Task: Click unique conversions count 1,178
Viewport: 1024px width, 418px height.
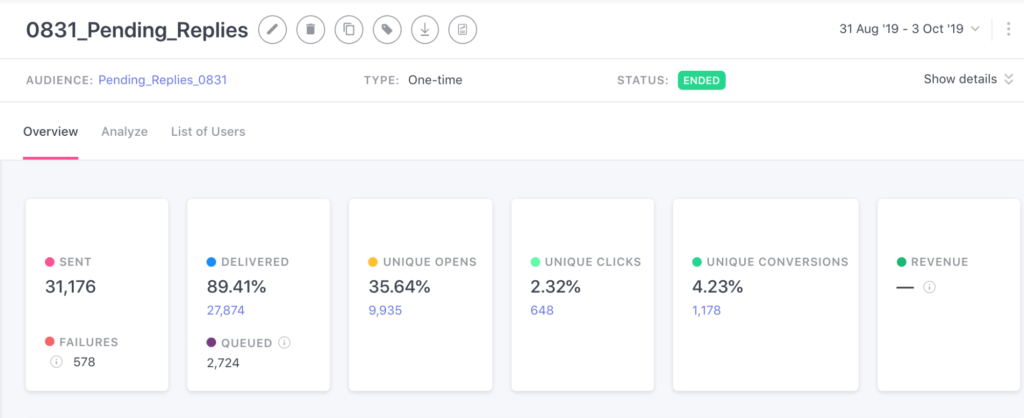Action: pos(707,310)
